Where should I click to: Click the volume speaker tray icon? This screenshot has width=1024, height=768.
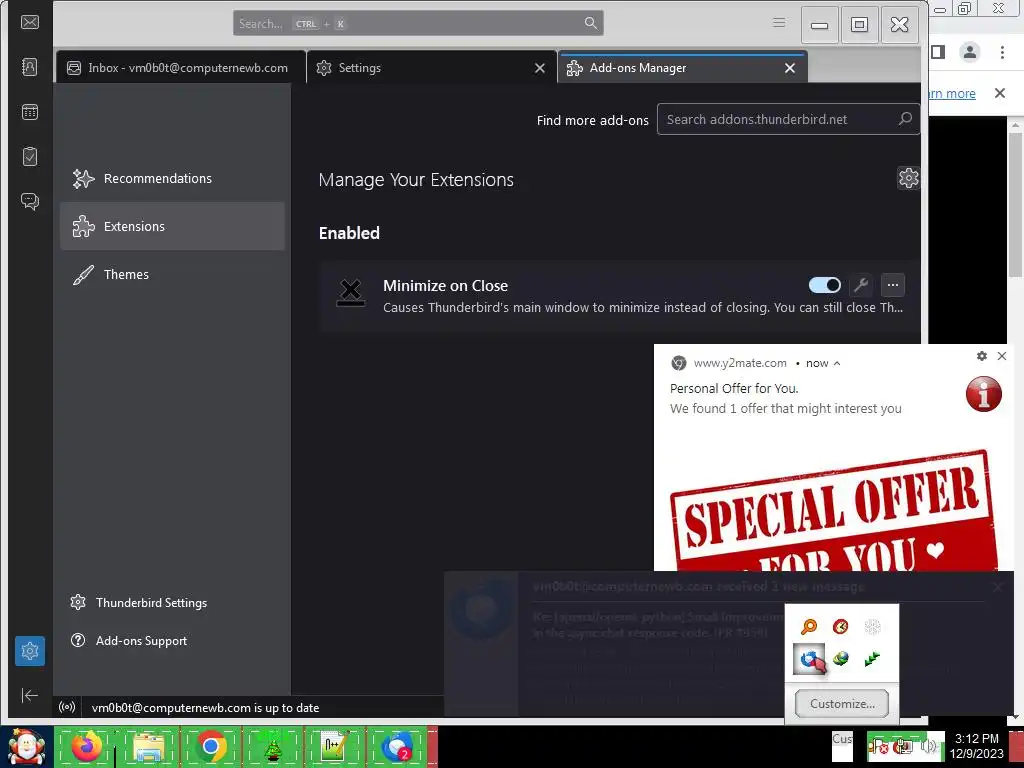930,746
